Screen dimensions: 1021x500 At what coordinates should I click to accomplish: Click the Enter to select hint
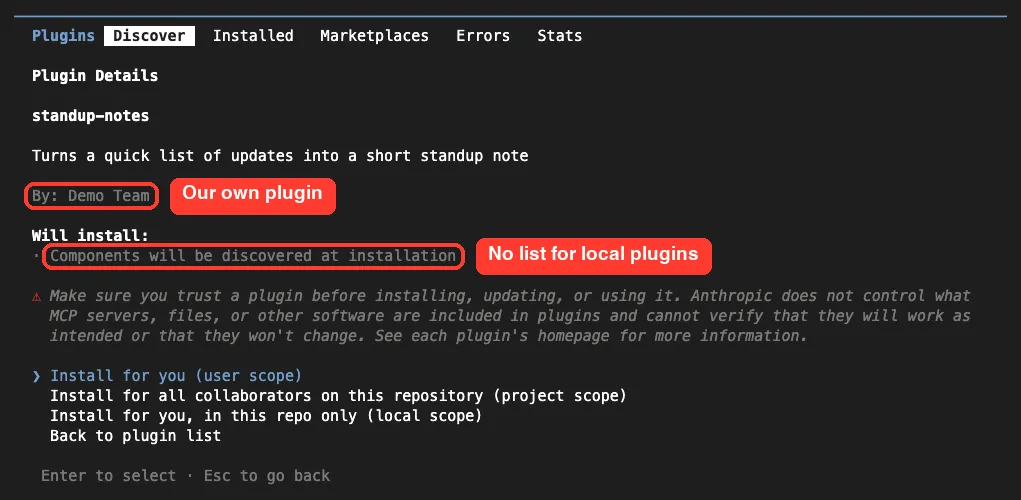coord(108,476)
